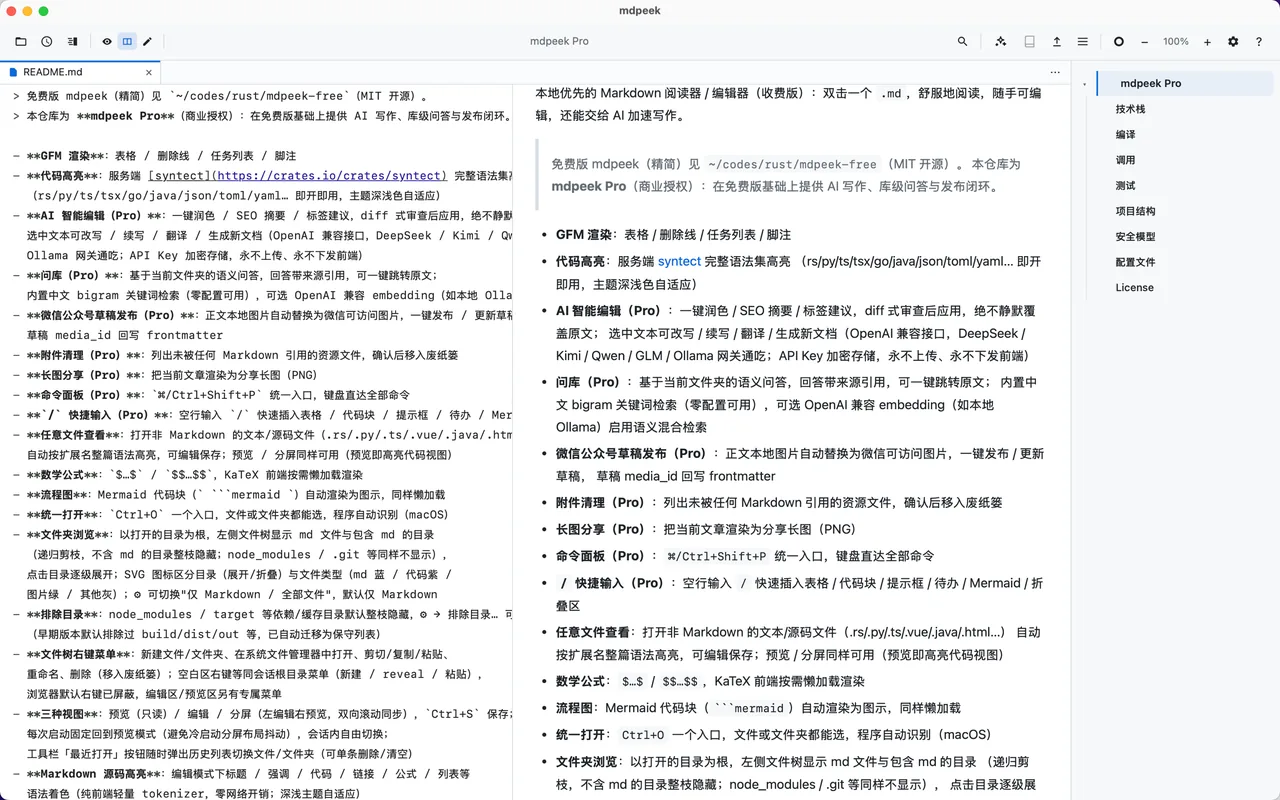Click the Ctrl+O code in the preview
Image resolution: width=1280 pixels, height=800 pixels.
[642, 735]
